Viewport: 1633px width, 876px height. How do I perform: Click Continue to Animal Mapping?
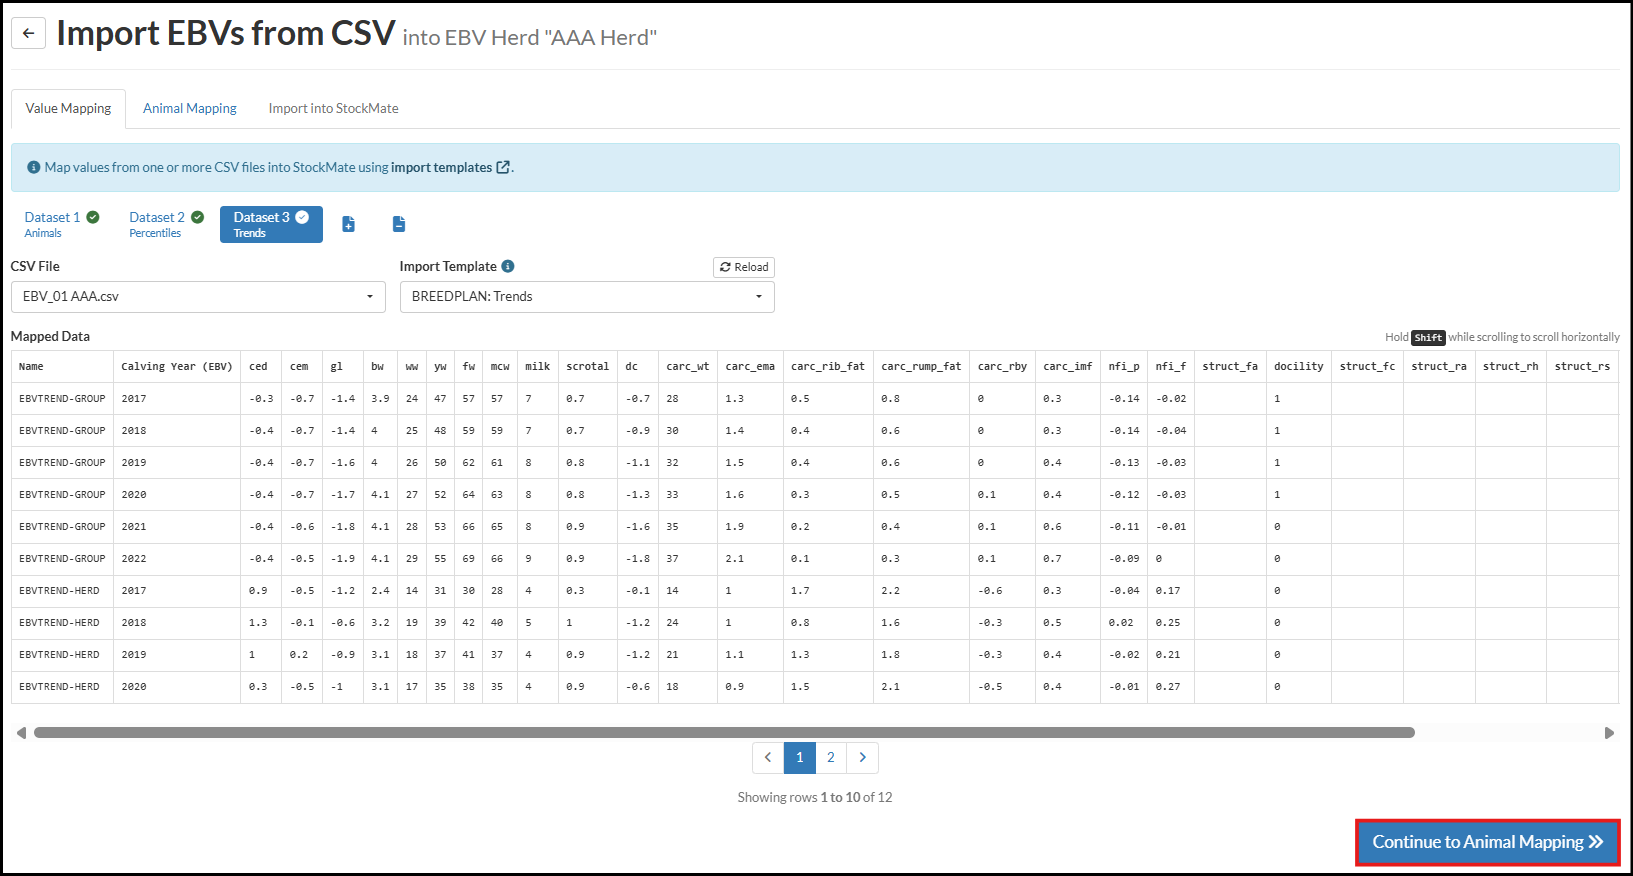coord(1487,842)
